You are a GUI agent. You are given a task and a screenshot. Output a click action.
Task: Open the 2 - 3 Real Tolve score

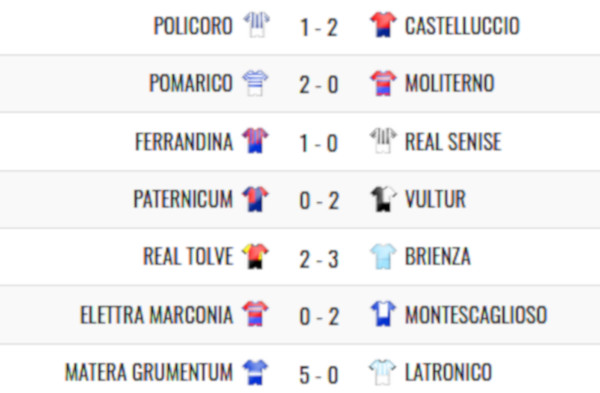pyautogui.click(x=319, y=259)
